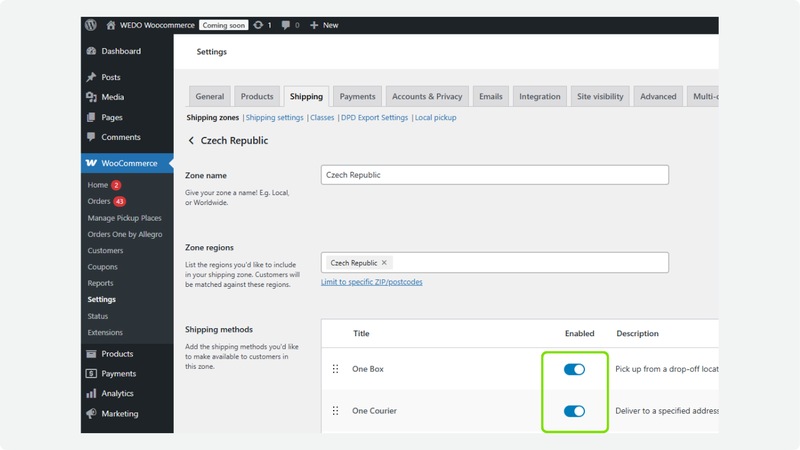Screen dimensions: 800x450
Task: Click the site home icon
Action: click(111, 25)
